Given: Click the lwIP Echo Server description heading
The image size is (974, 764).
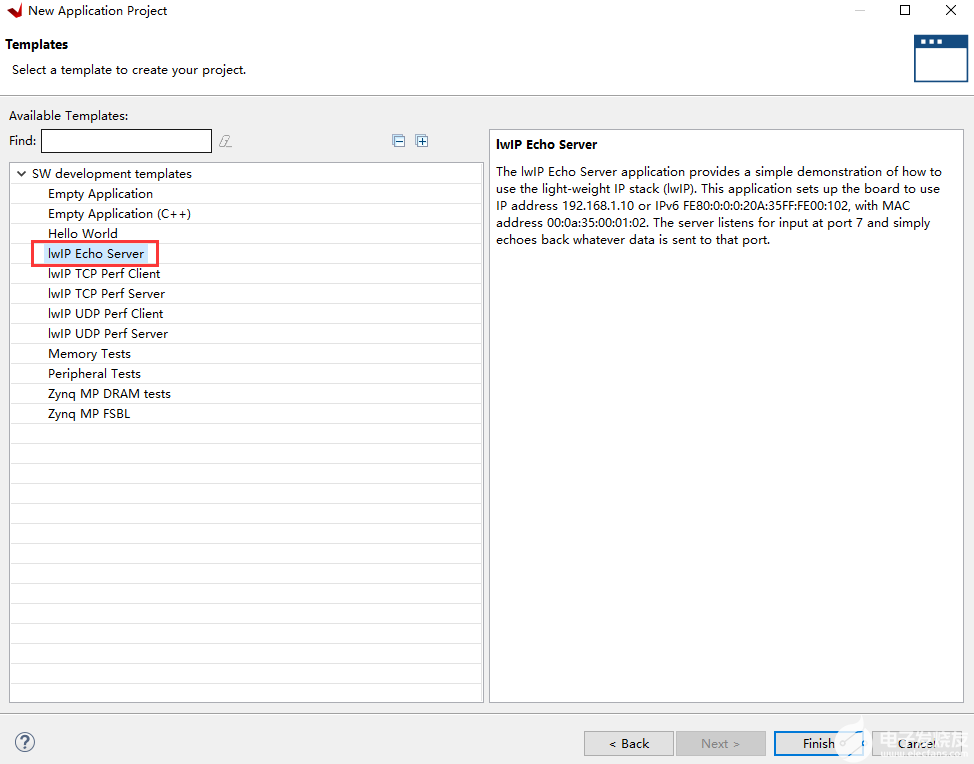Looking at the screenshot, I should click(547, 145).
